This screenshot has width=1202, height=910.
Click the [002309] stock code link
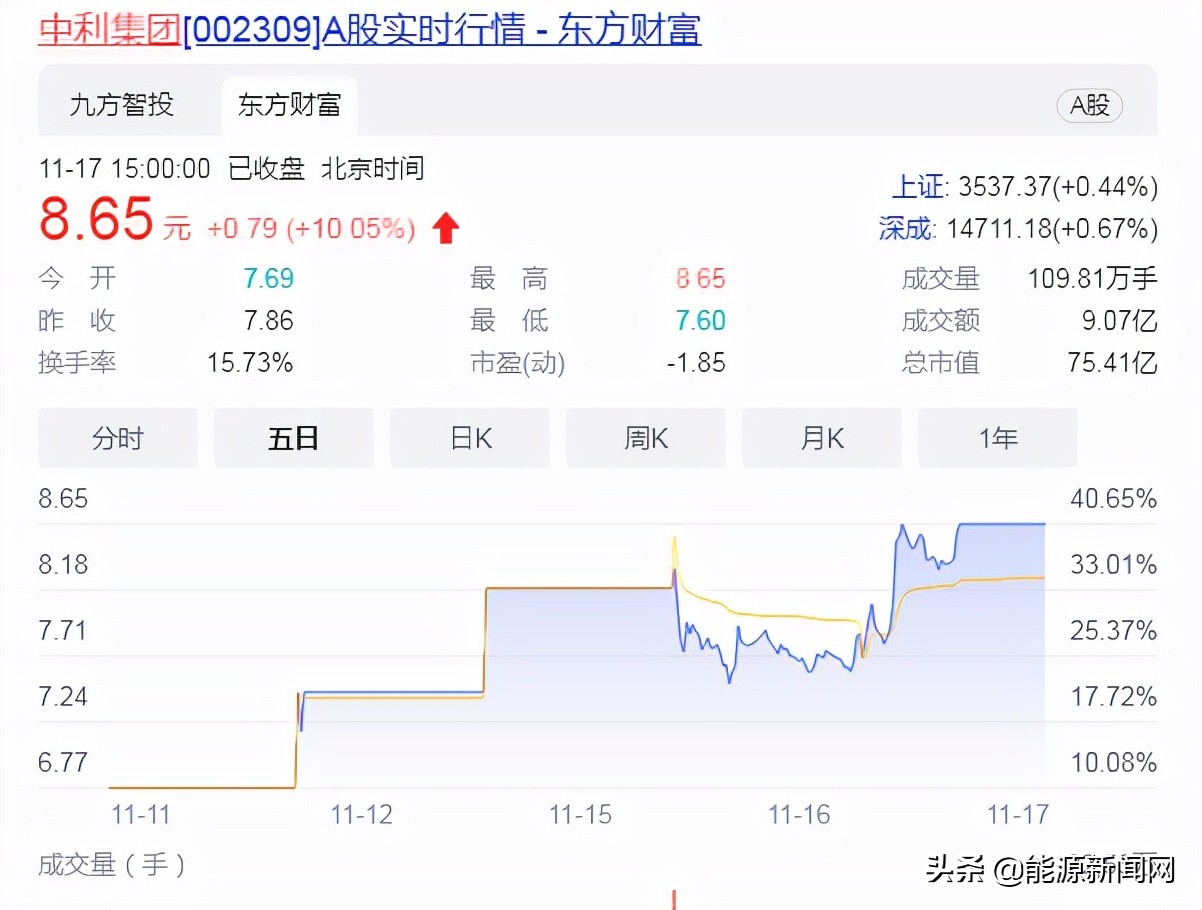[249, 29]
